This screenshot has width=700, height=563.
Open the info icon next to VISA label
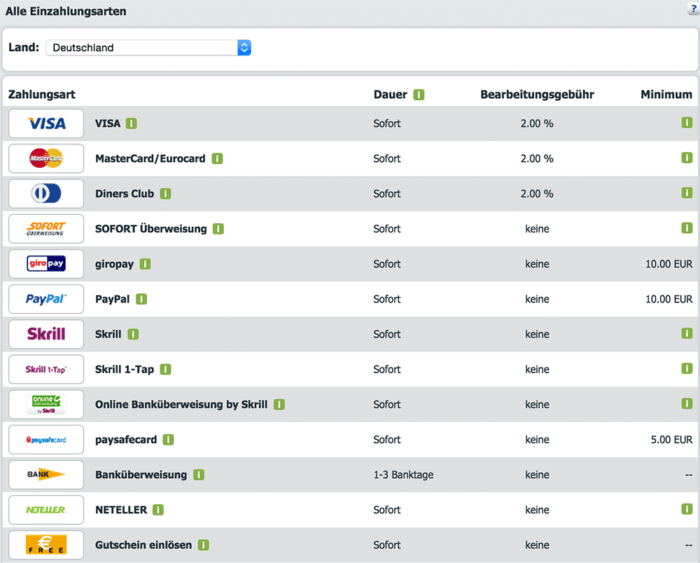click(131, 123)
